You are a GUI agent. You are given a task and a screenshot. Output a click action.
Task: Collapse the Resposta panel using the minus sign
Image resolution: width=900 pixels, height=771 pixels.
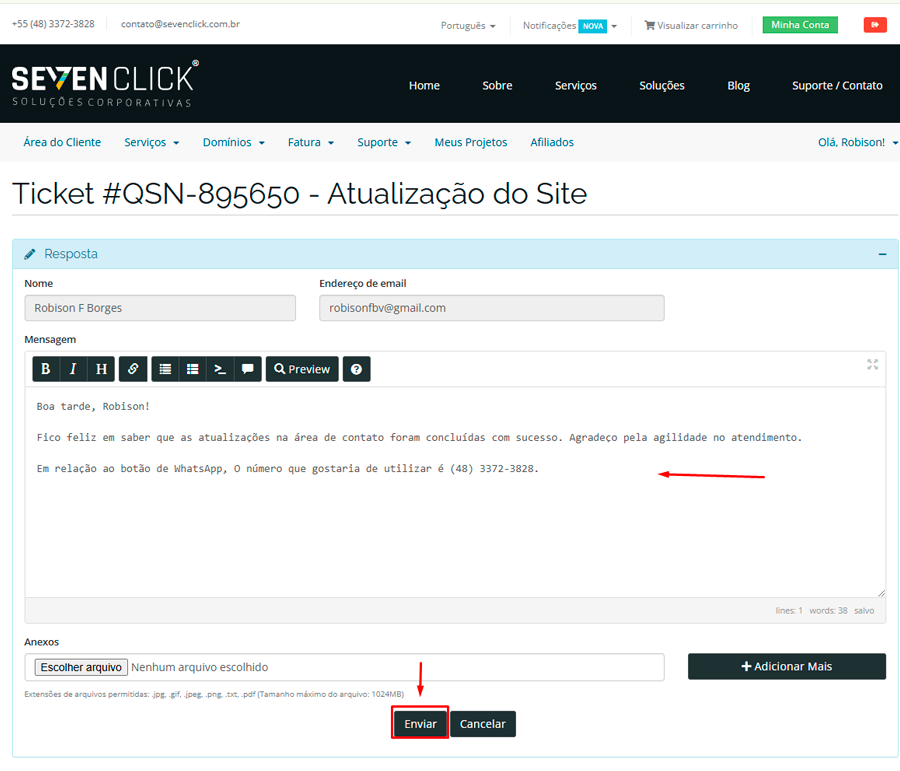[x=882, y=254]
